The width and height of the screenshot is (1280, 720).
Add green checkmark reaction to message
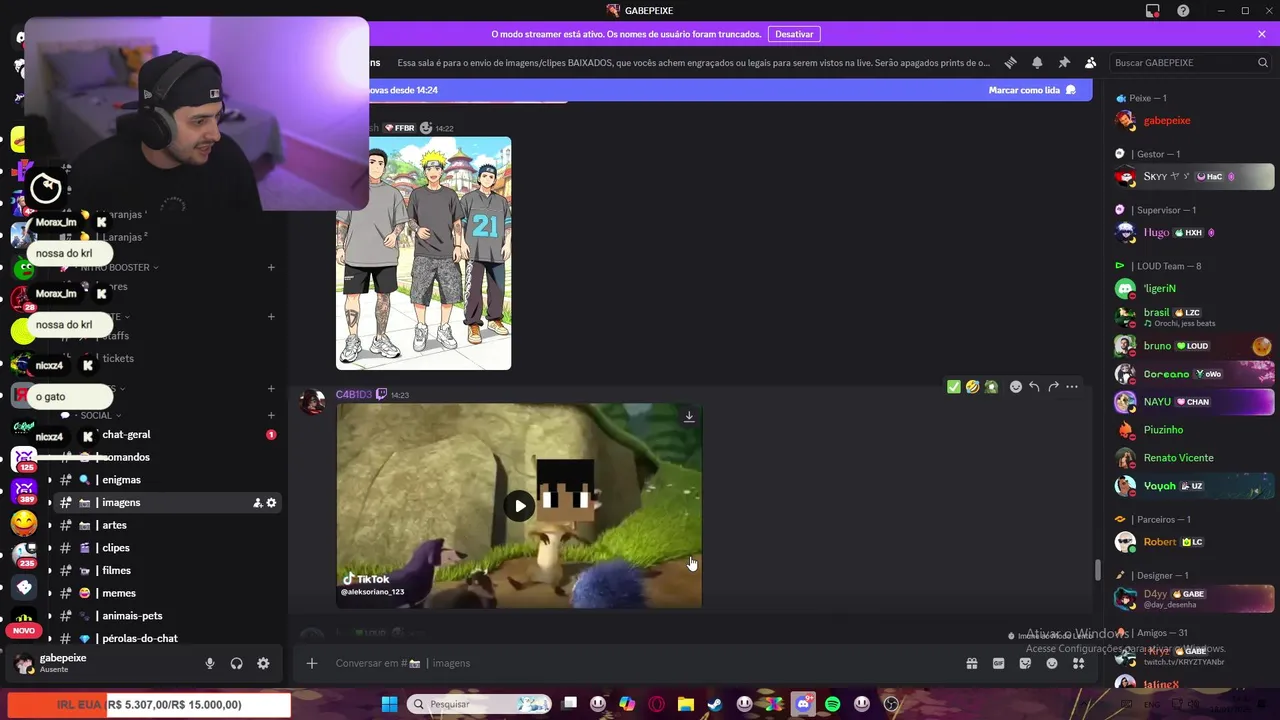[954, 387]
